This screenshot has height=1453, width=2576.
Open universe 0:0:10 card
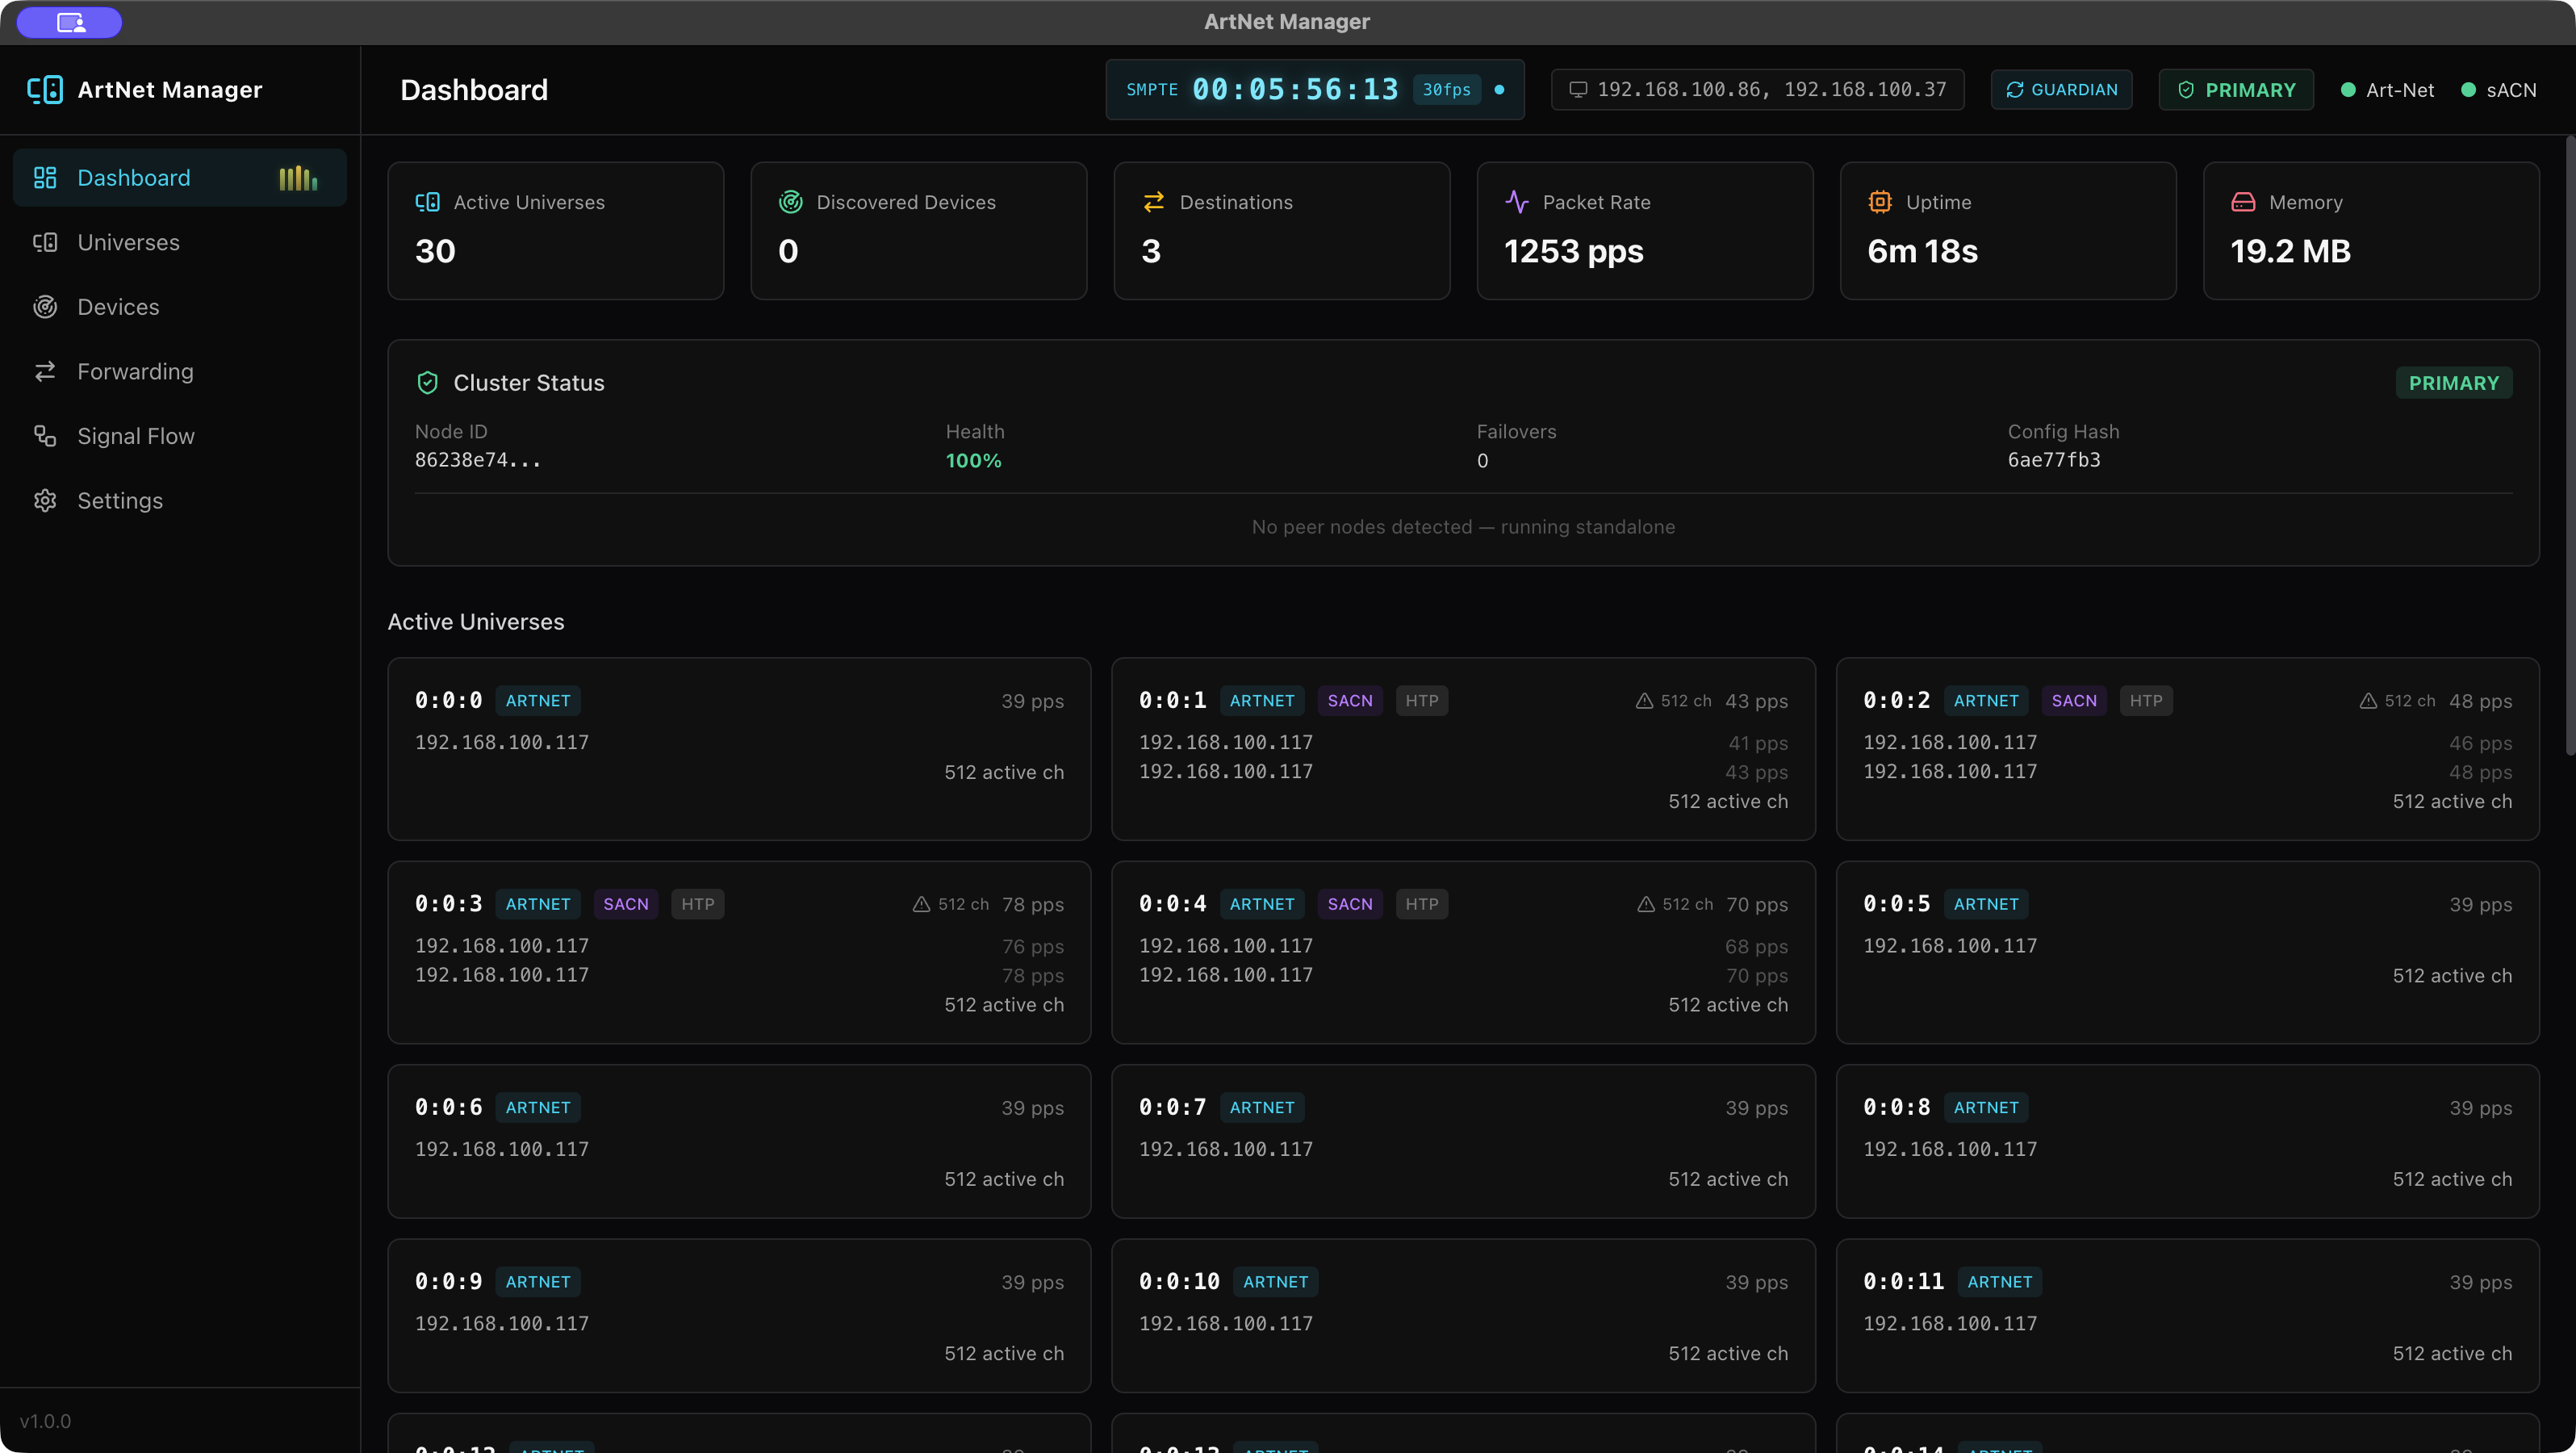tap(1463, 1316)
